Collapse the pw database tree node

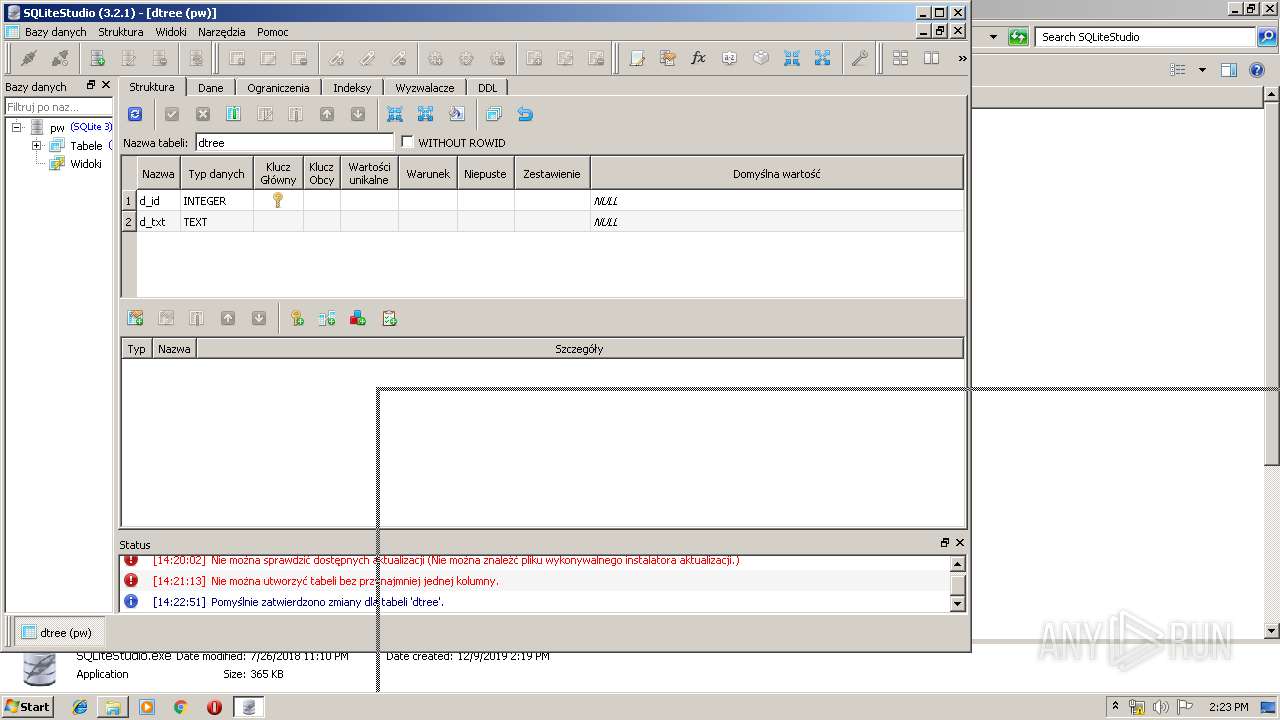(x=17, y=127)
